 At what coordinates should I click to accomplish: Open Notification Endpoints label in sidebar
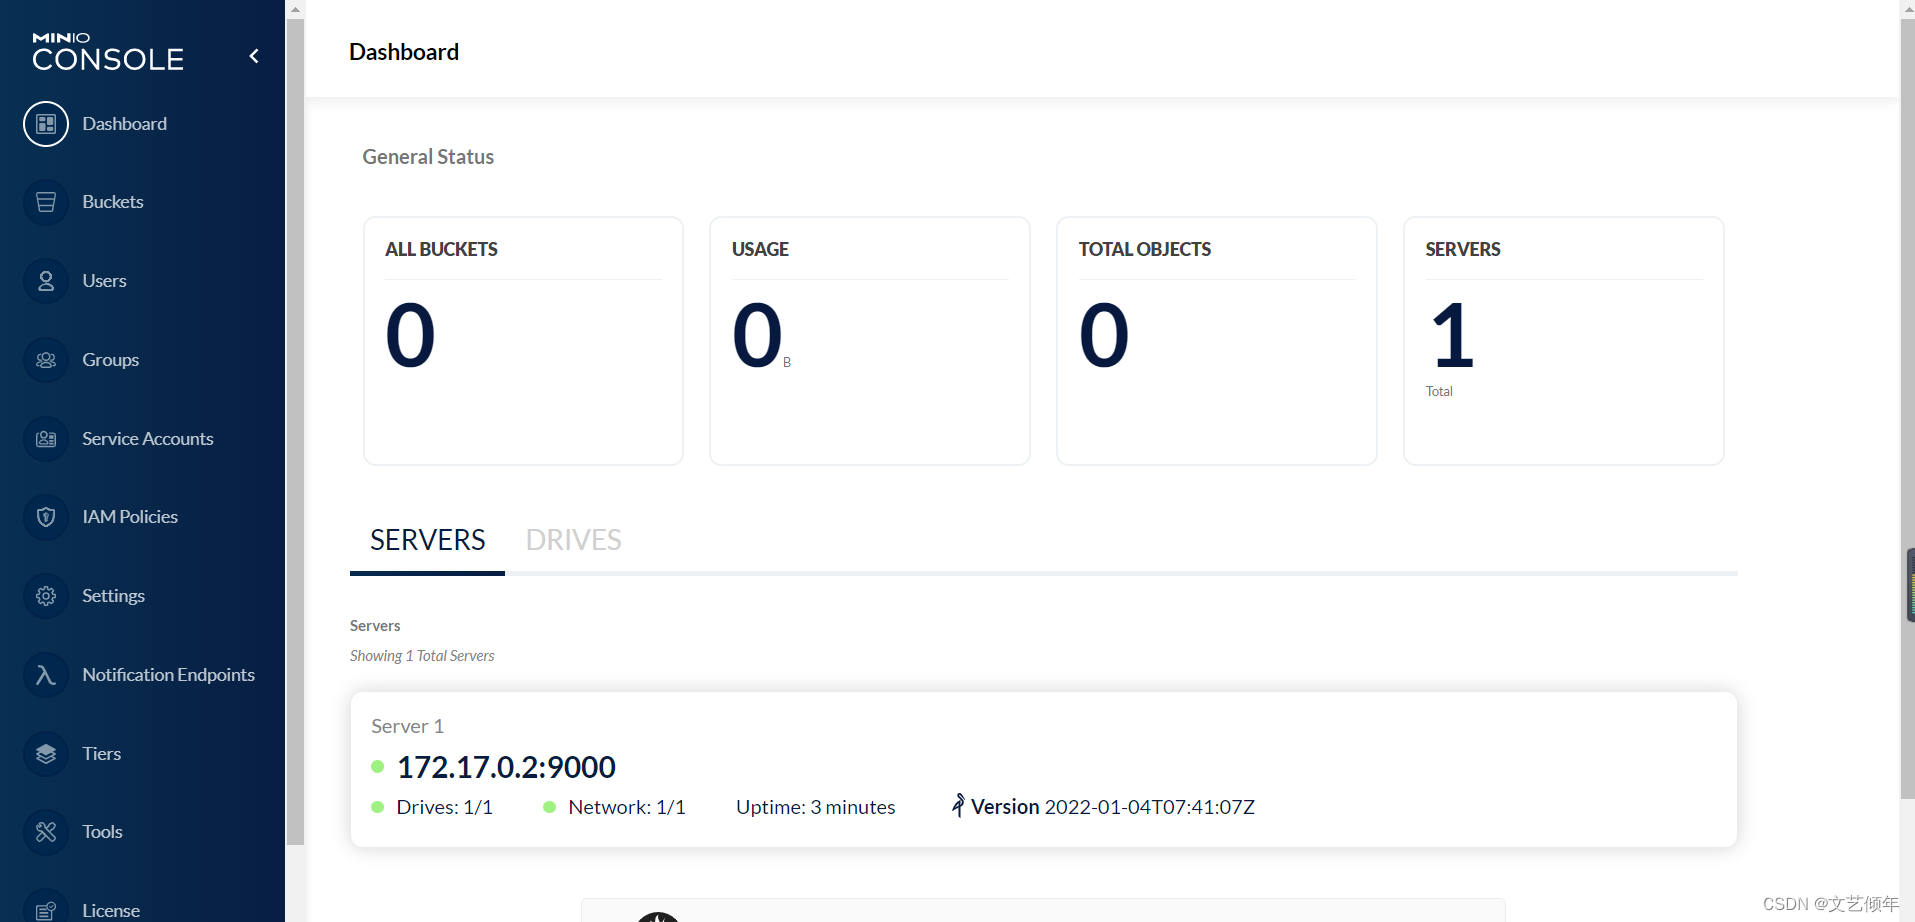168,675
